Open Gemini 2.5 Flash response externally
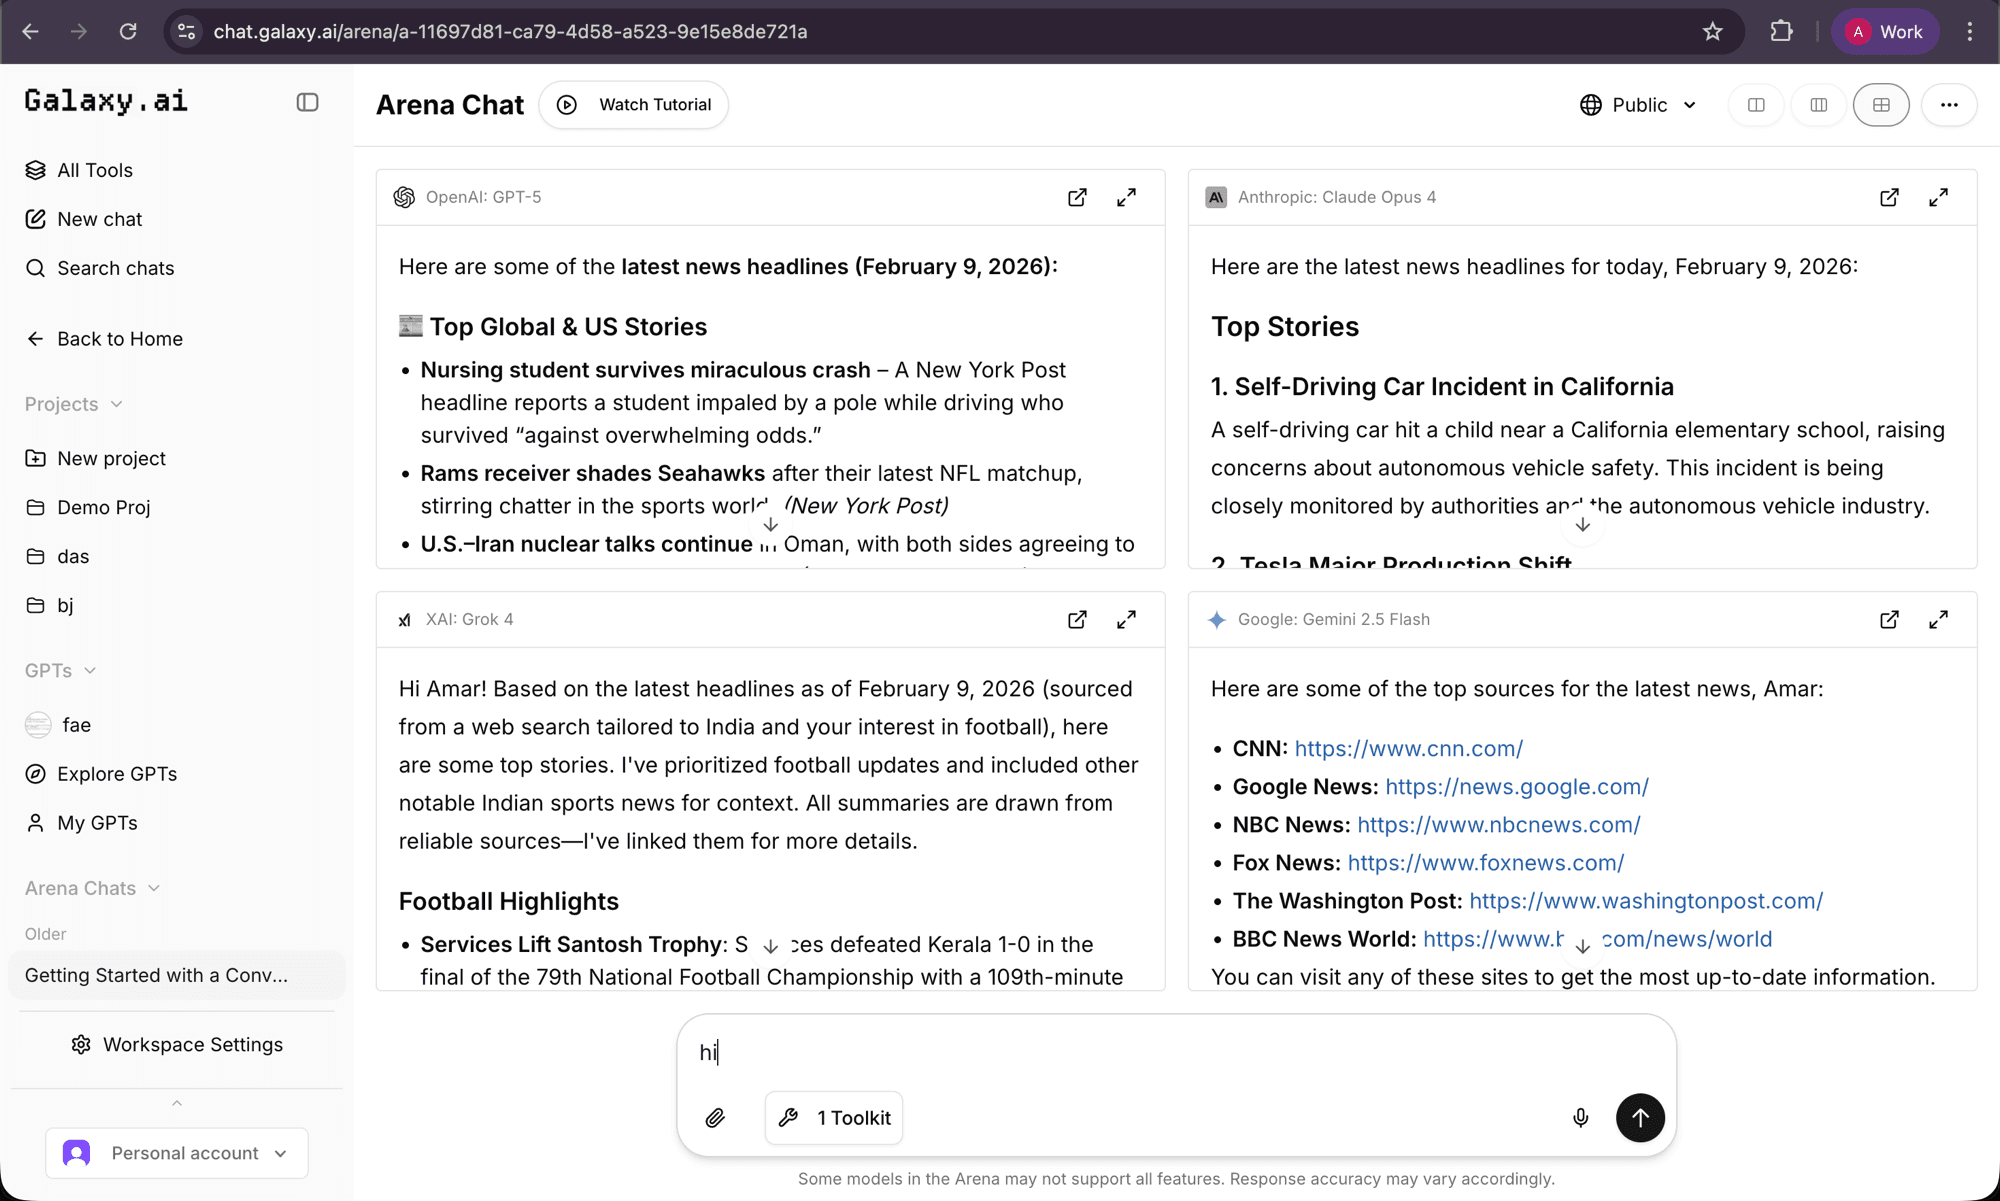 click(1889, 619)
